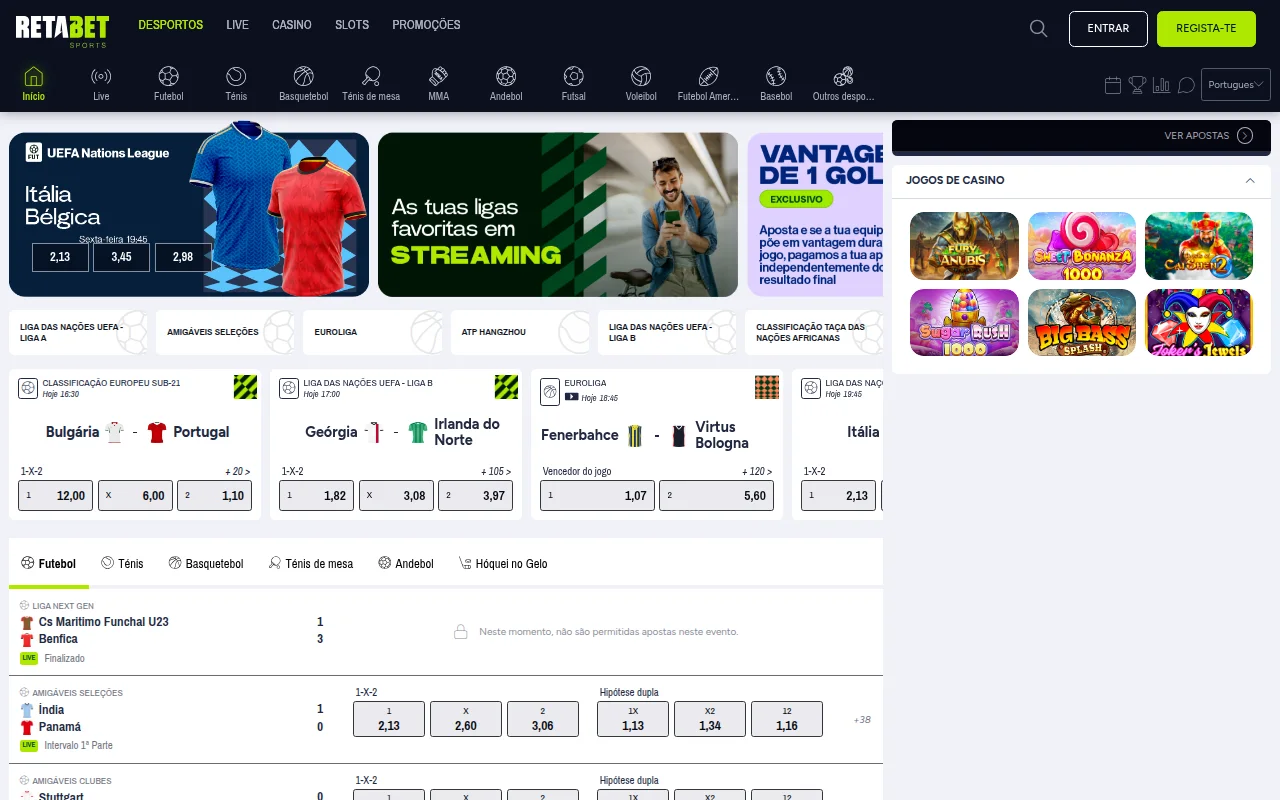Select the 1X double chance 1,13 odds
This screenshot has height=800, width=1280.
point(633,719)
